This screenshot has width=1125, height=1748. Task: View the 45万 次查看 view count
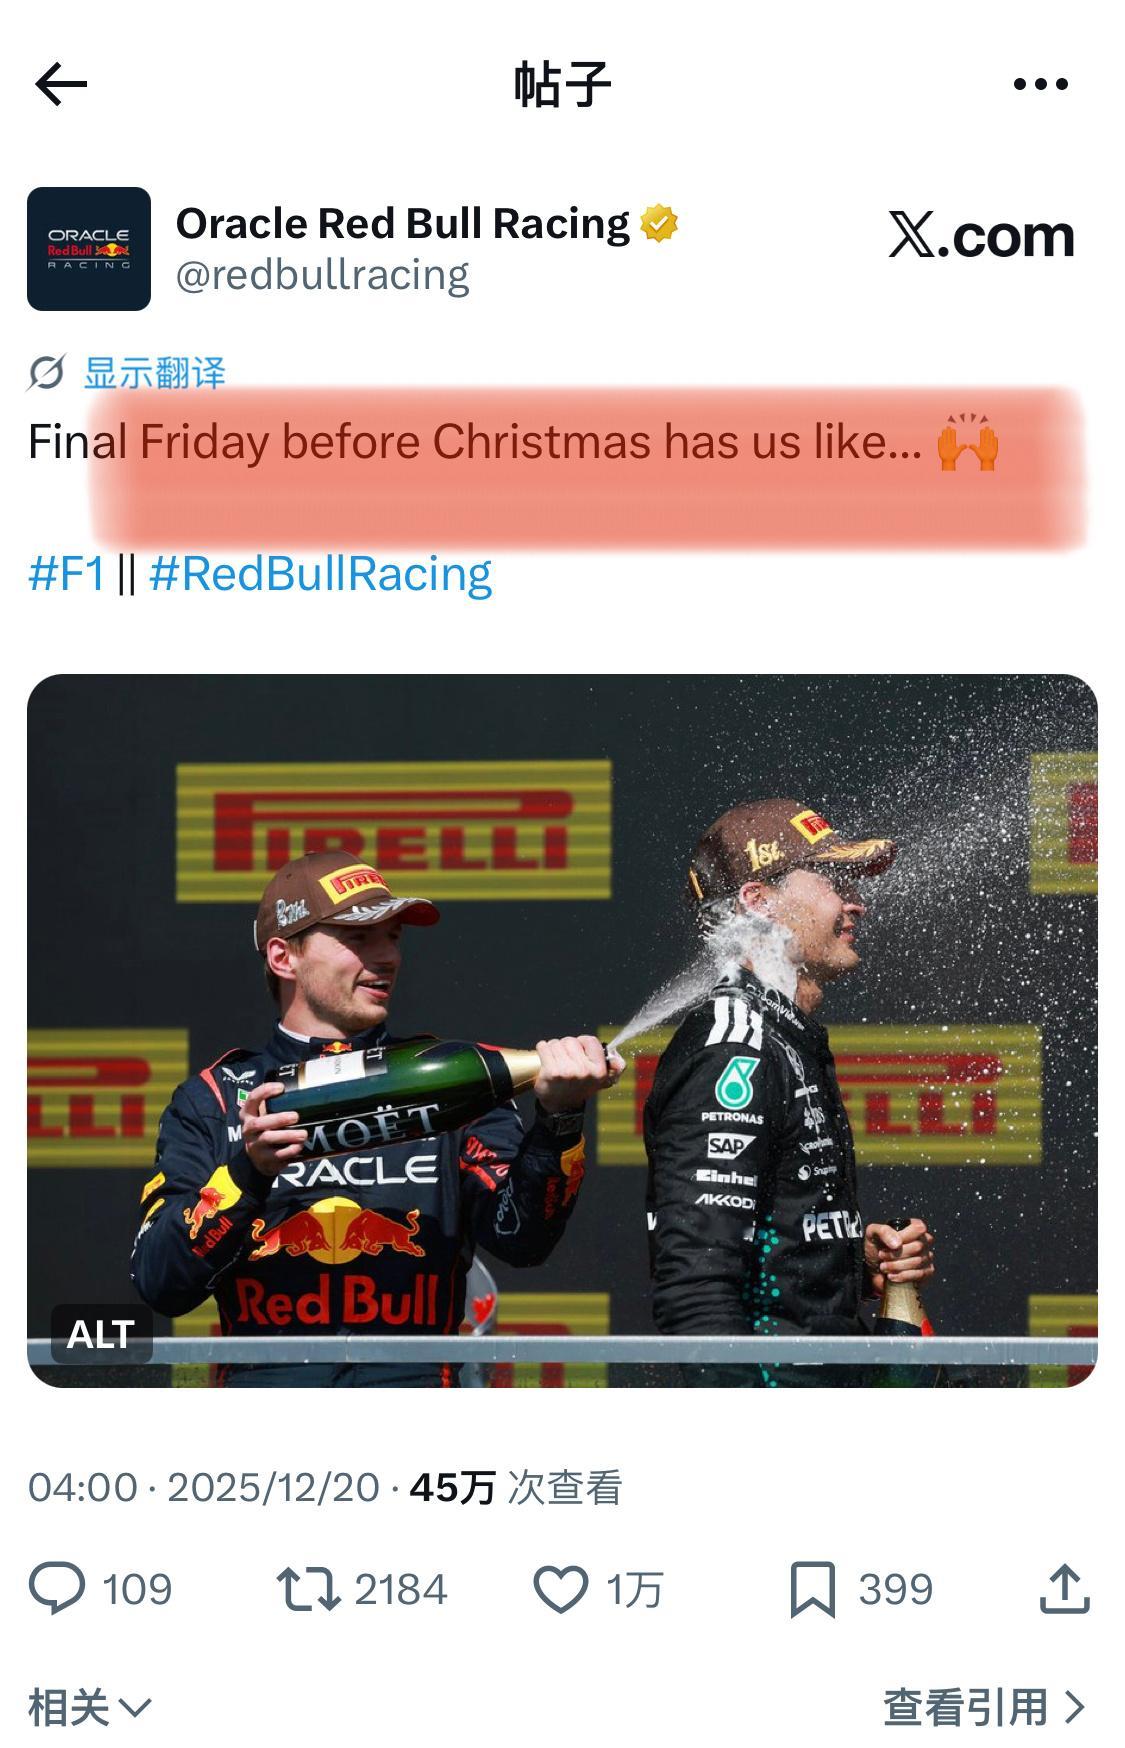point(516,1487)
